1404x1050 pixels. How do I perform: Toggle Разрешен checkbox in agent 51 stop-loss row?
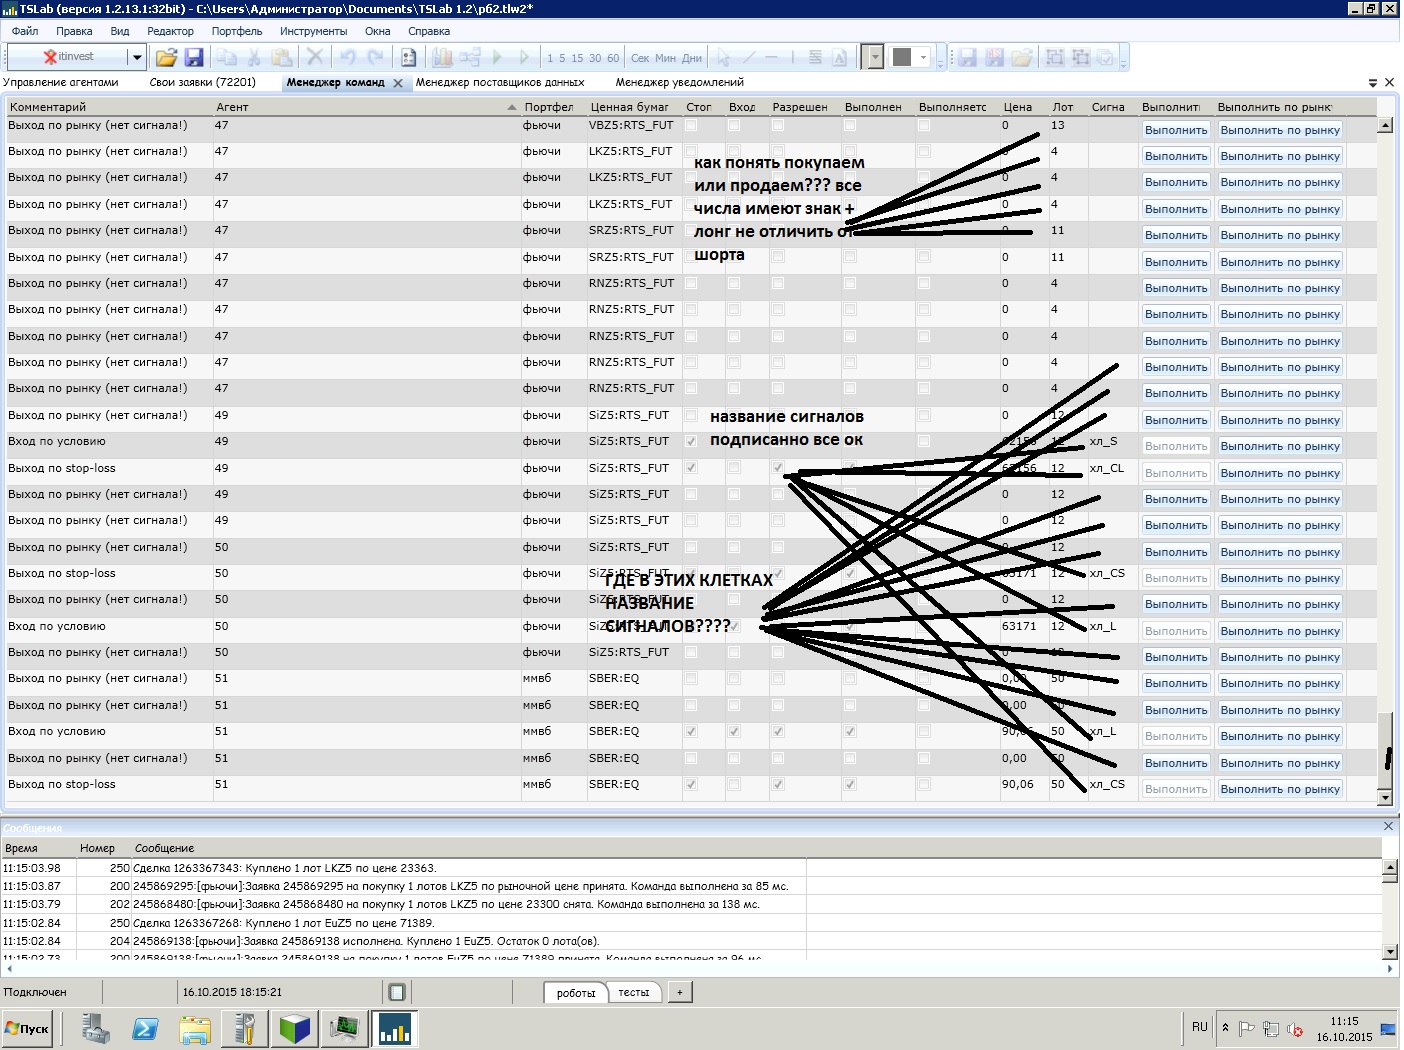pyautogui.click(x=778, y=785)
